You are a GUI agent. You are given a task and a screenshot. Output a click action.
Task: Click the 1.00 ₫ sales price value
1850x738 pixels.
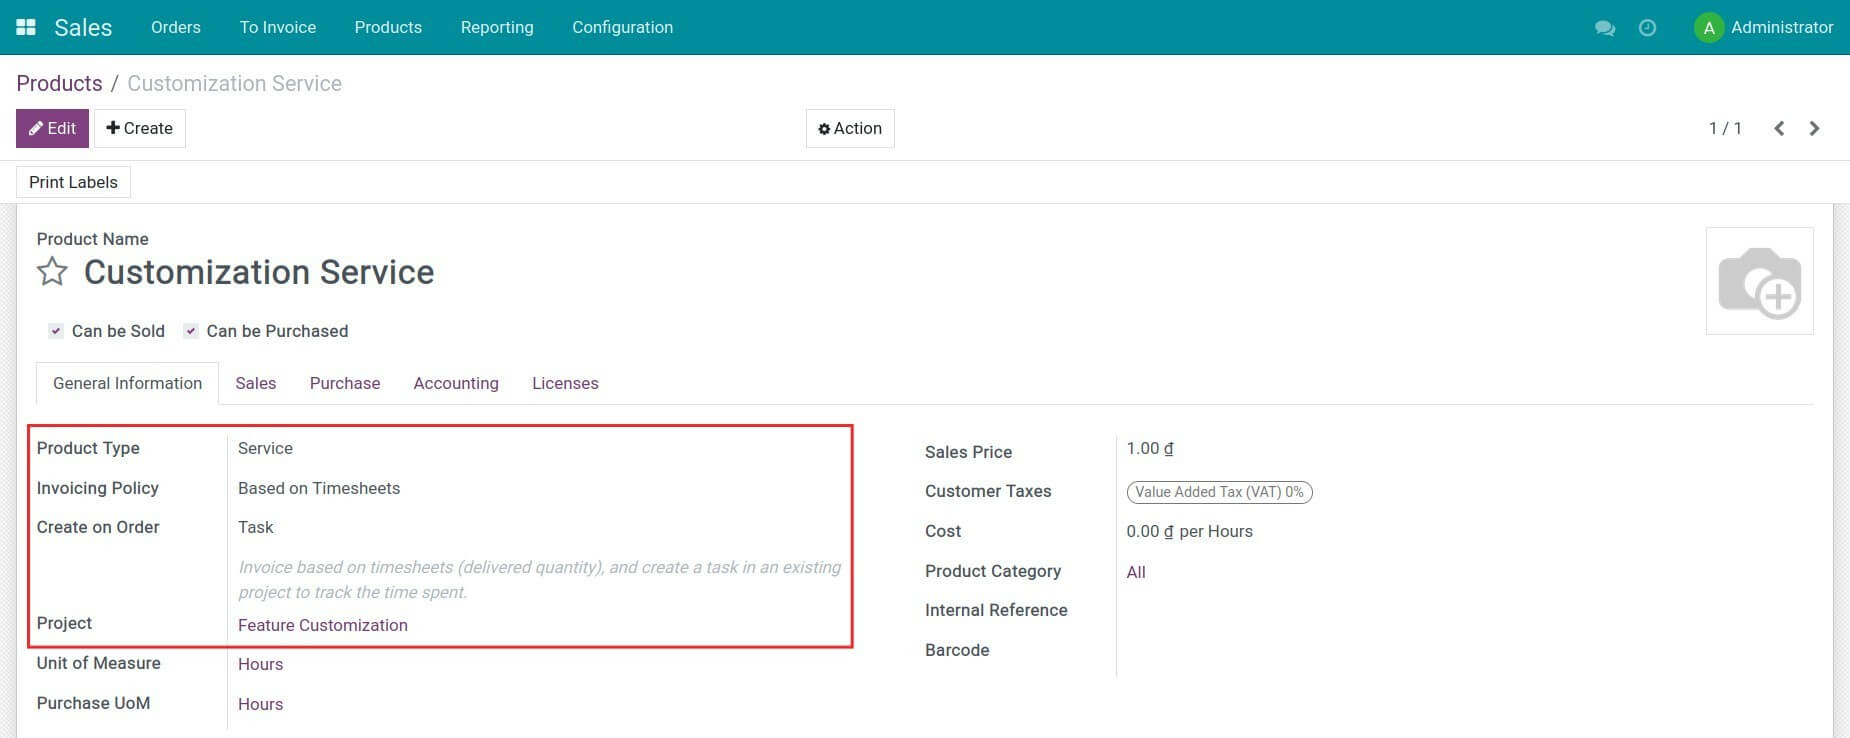(1150, 449)
